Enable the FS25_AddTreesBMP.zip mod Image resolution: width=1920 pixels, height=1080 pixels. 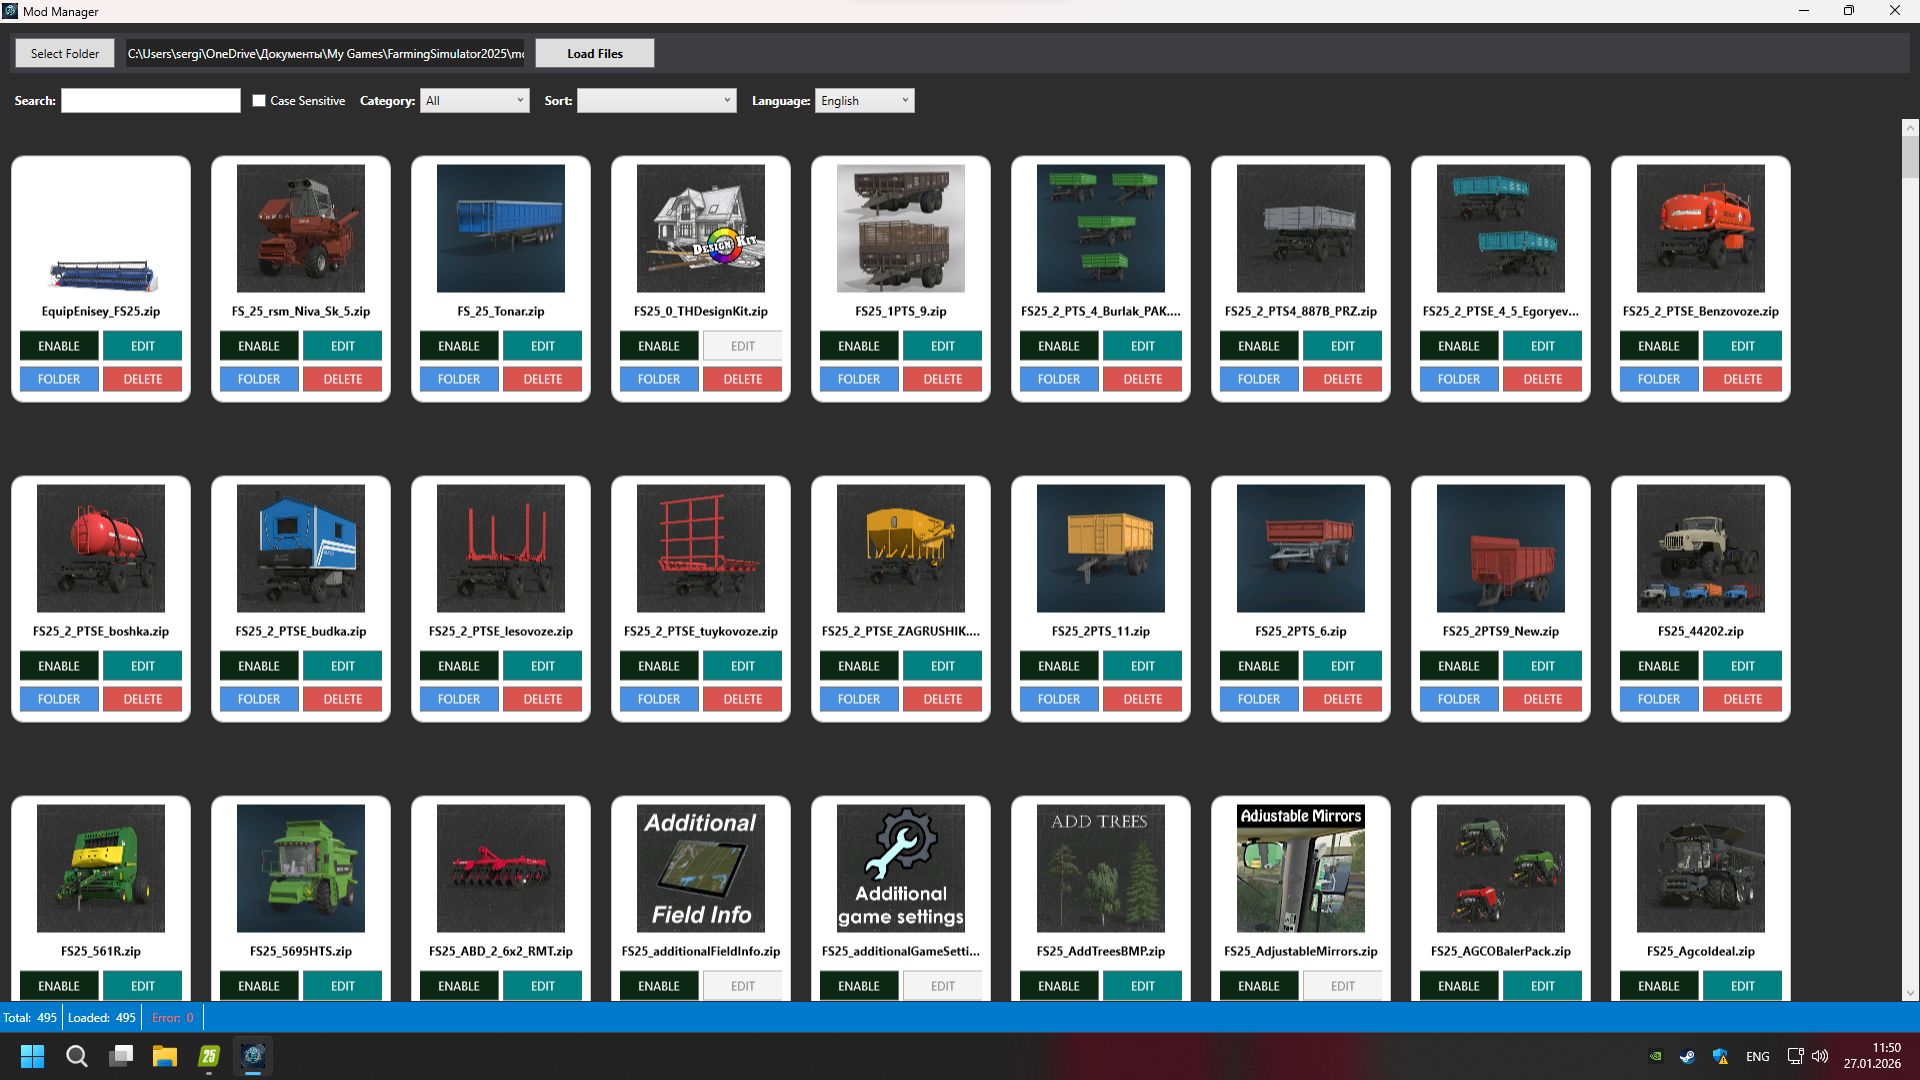(x=1058, y=985)
